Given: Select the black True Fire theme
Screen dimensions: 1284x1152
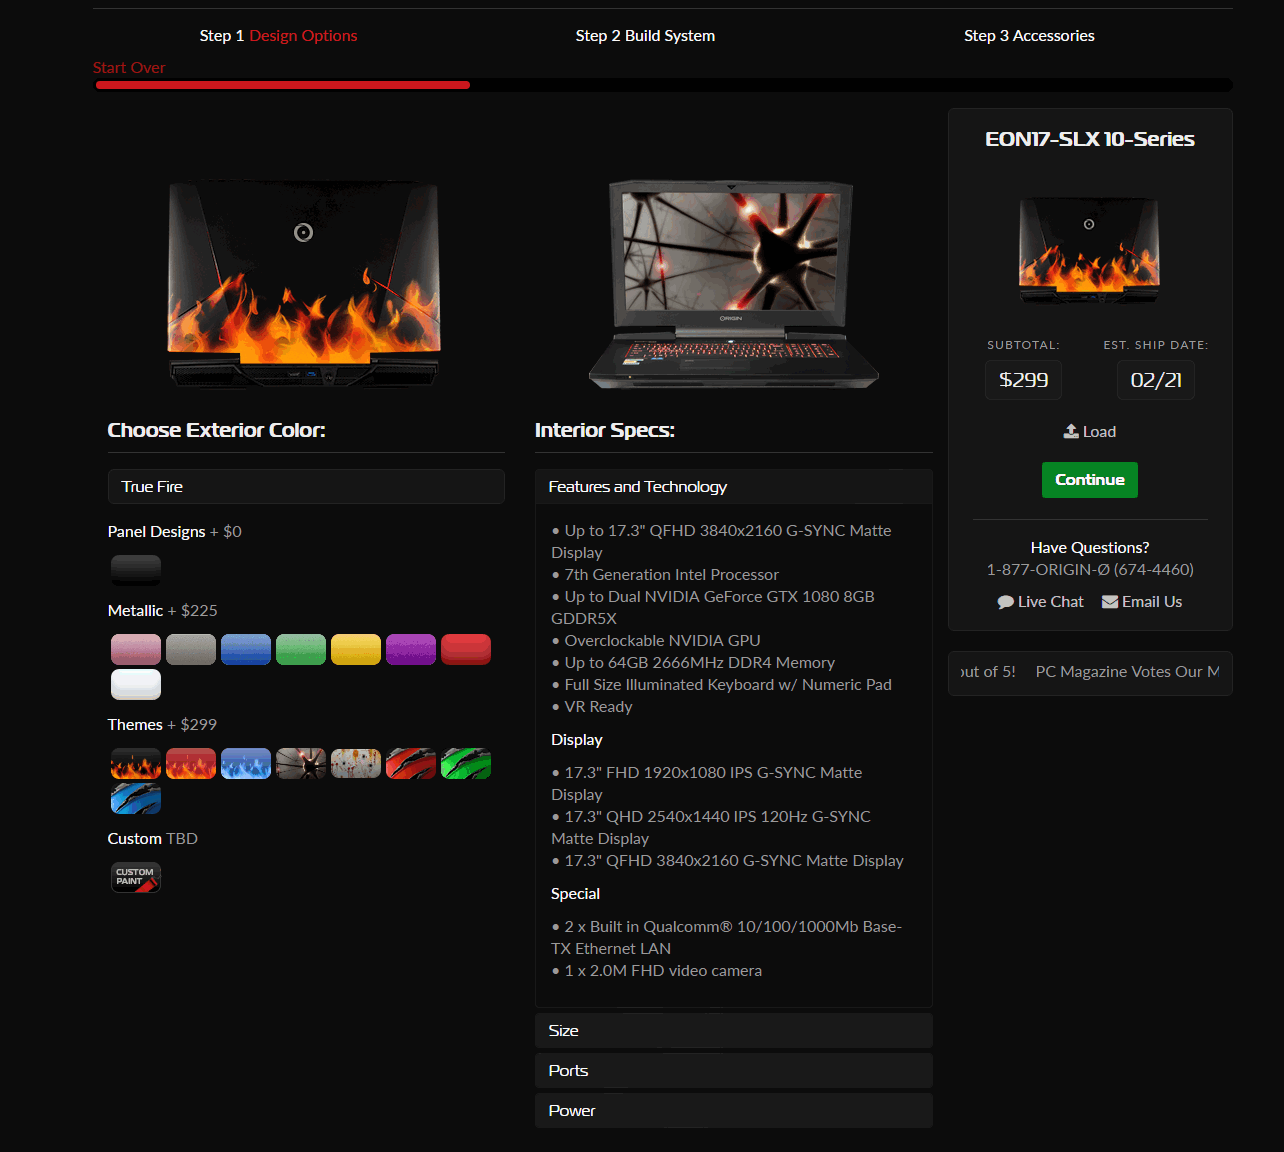Looking at the screenshot, I should pyautogui.click(x=136, y=764).
